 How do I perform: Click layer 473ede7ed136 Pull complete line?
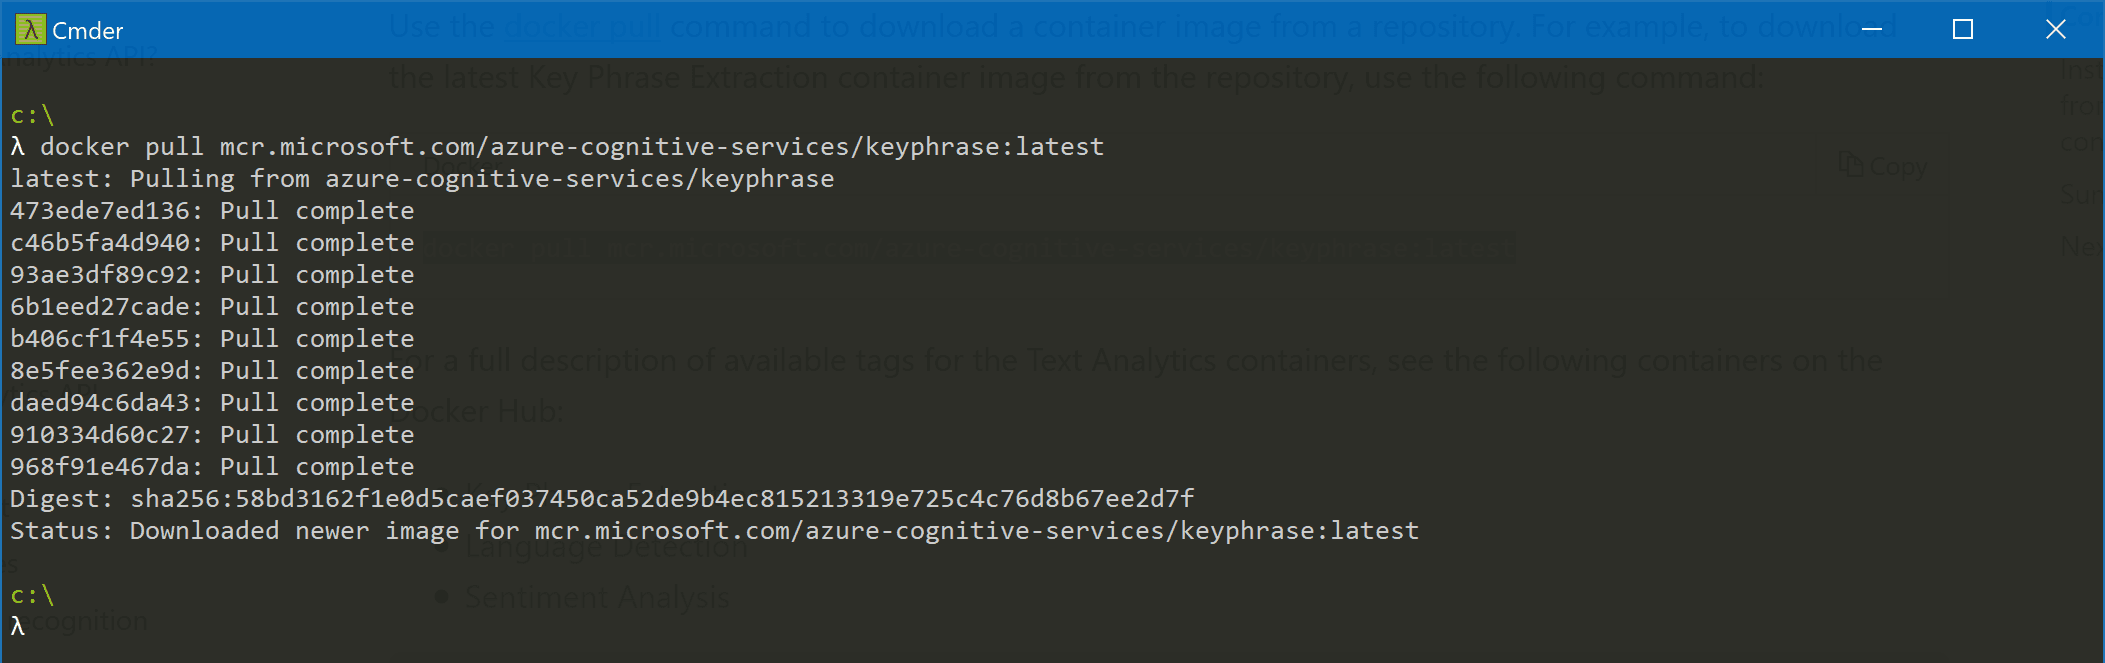(212, 211)
